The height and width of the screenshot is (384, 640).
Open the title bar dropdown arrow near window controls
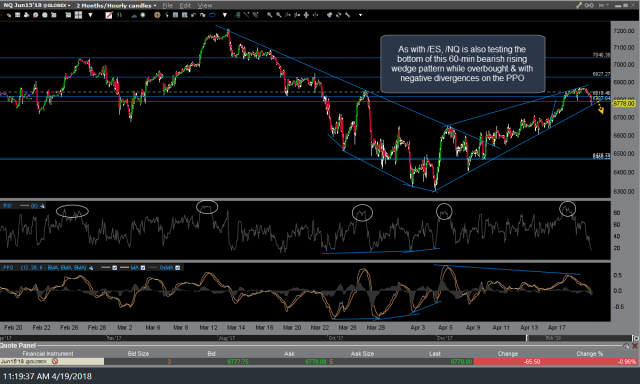(608, 5)
